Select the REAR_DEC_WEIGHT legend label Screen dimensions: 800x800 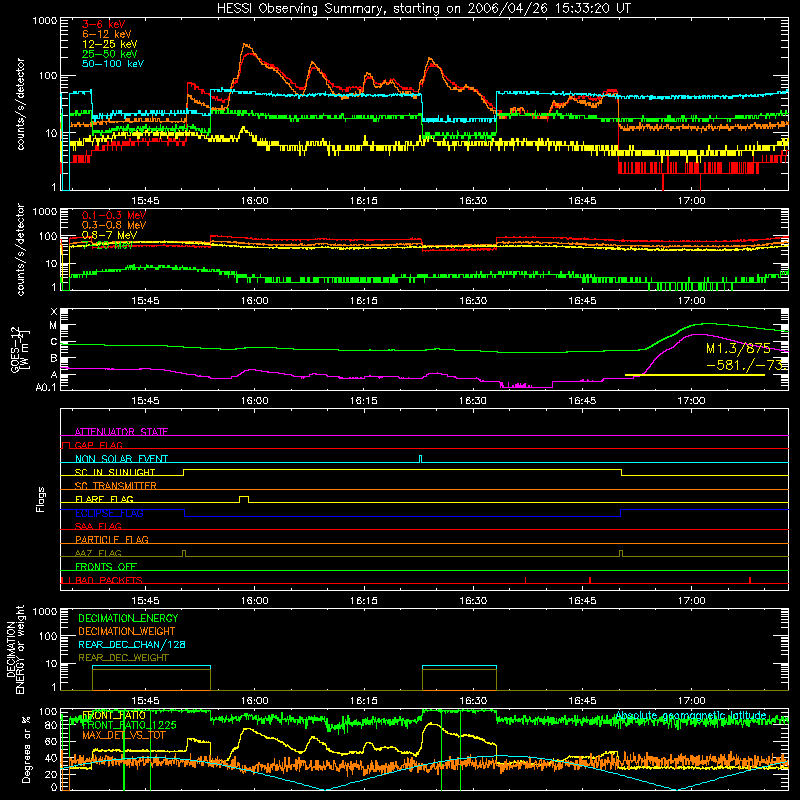click(x=123, y=658)
